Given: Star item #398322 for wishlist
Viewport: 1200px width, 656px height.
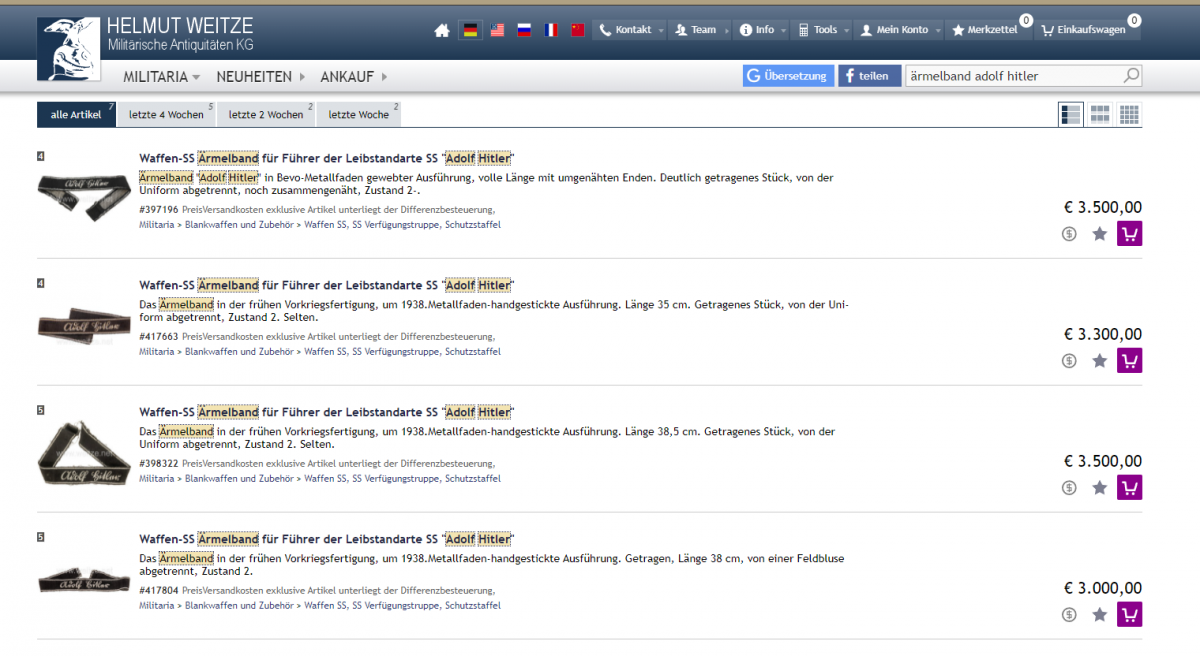Looking at the screenshot, I should tap(1100, 488).
